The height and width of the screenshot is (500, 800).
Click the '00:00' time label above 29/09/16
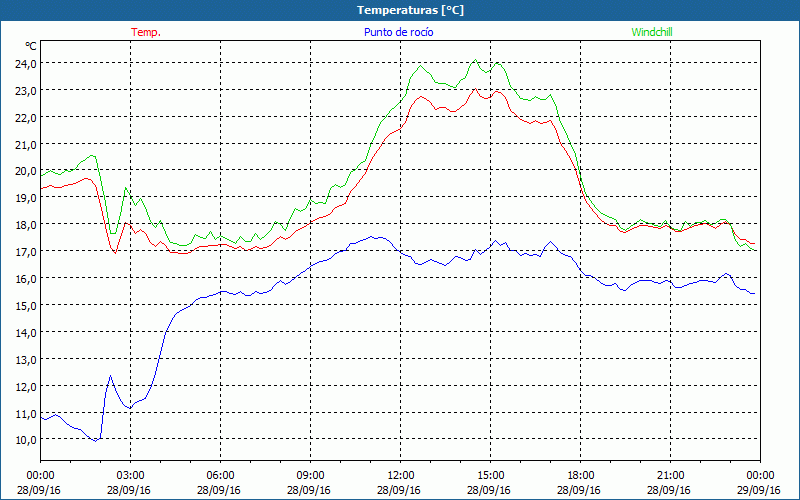tap(760, 476)
